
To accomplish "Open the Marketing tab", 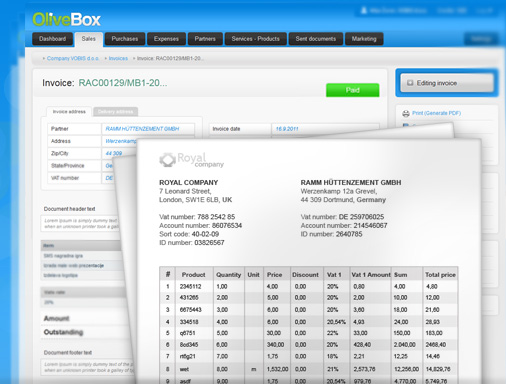I will pyautogui.click(x=364, y=39).
